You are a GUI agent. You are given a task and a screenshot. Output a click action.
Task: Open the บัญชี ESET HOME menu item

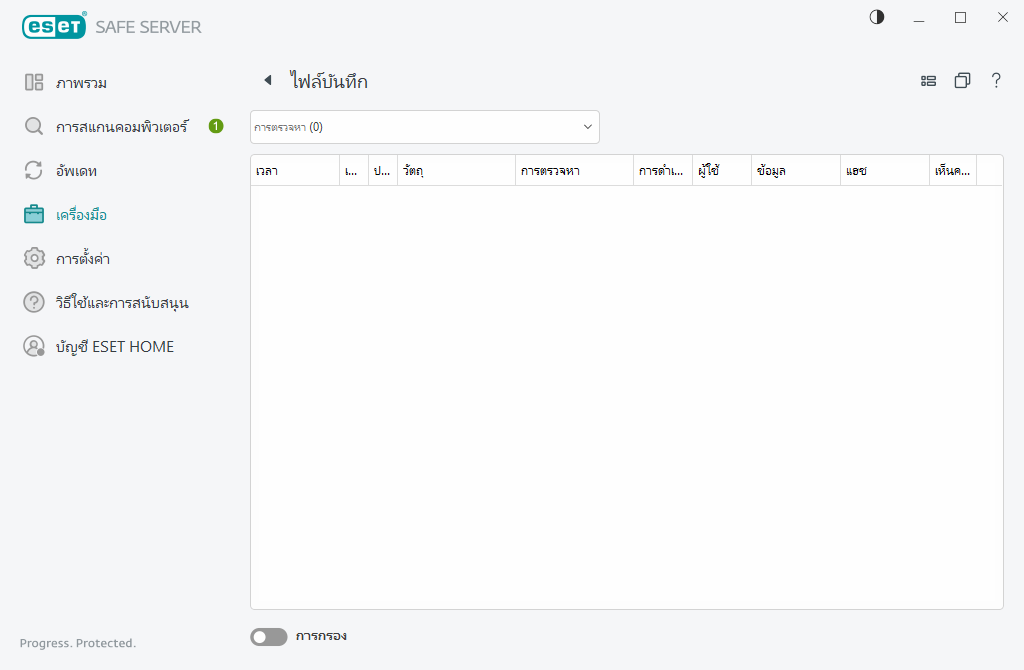(114, 347)
